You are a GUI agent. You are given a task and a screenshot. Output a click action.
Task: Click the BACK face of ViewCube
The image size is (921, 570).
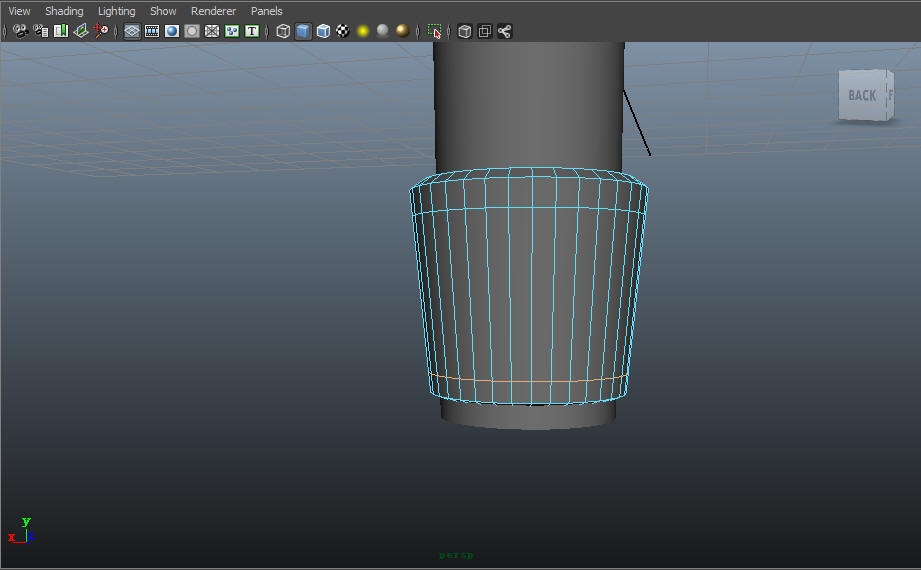pos(862,95)
